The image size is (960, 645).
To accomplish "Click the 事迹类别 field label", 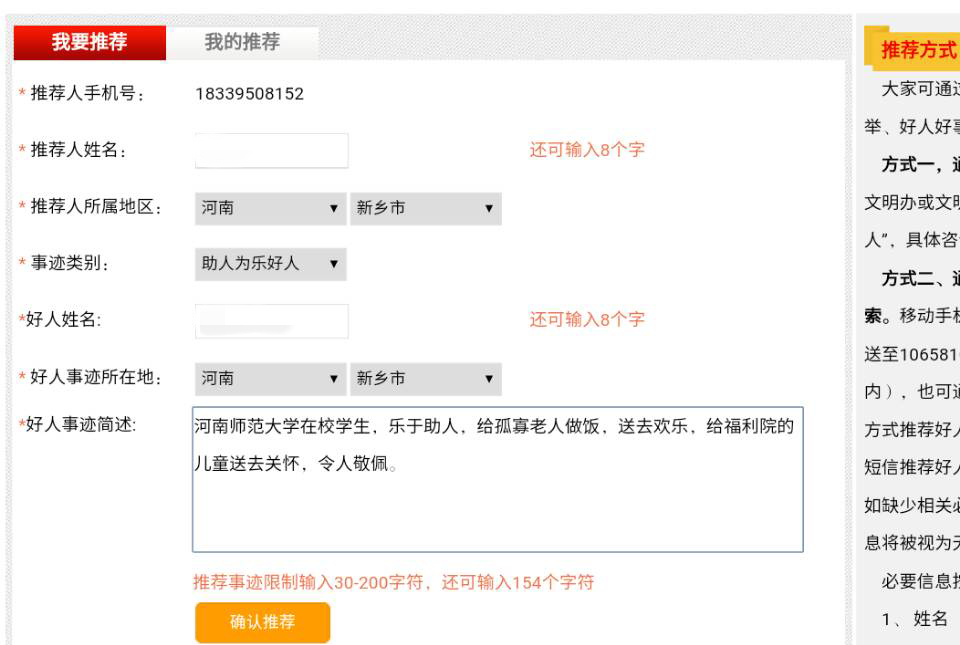I will [x=70, y=264].
